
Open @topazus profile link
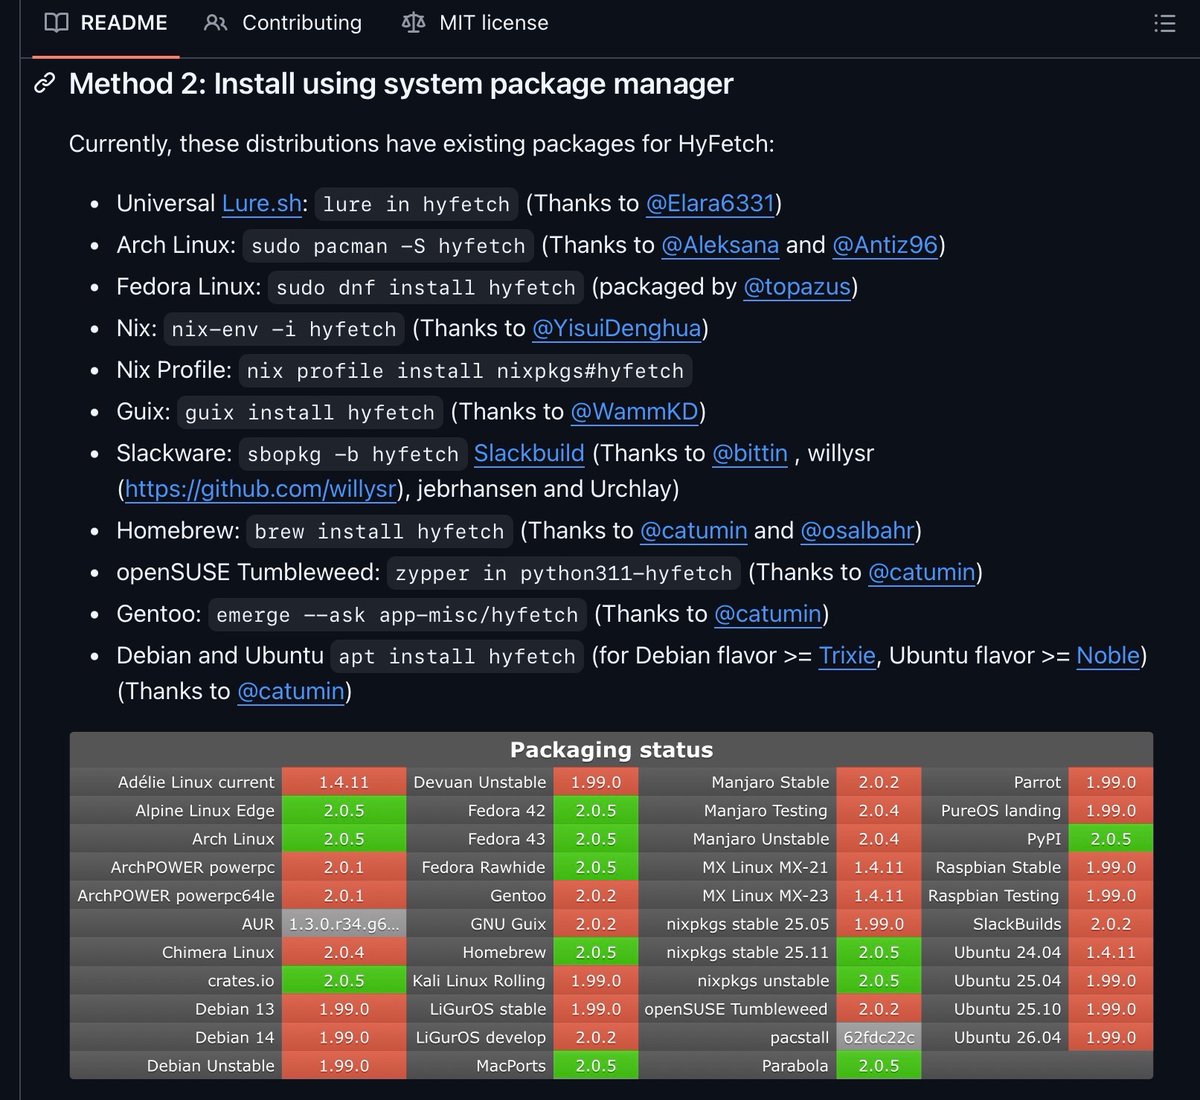(797, 287)
